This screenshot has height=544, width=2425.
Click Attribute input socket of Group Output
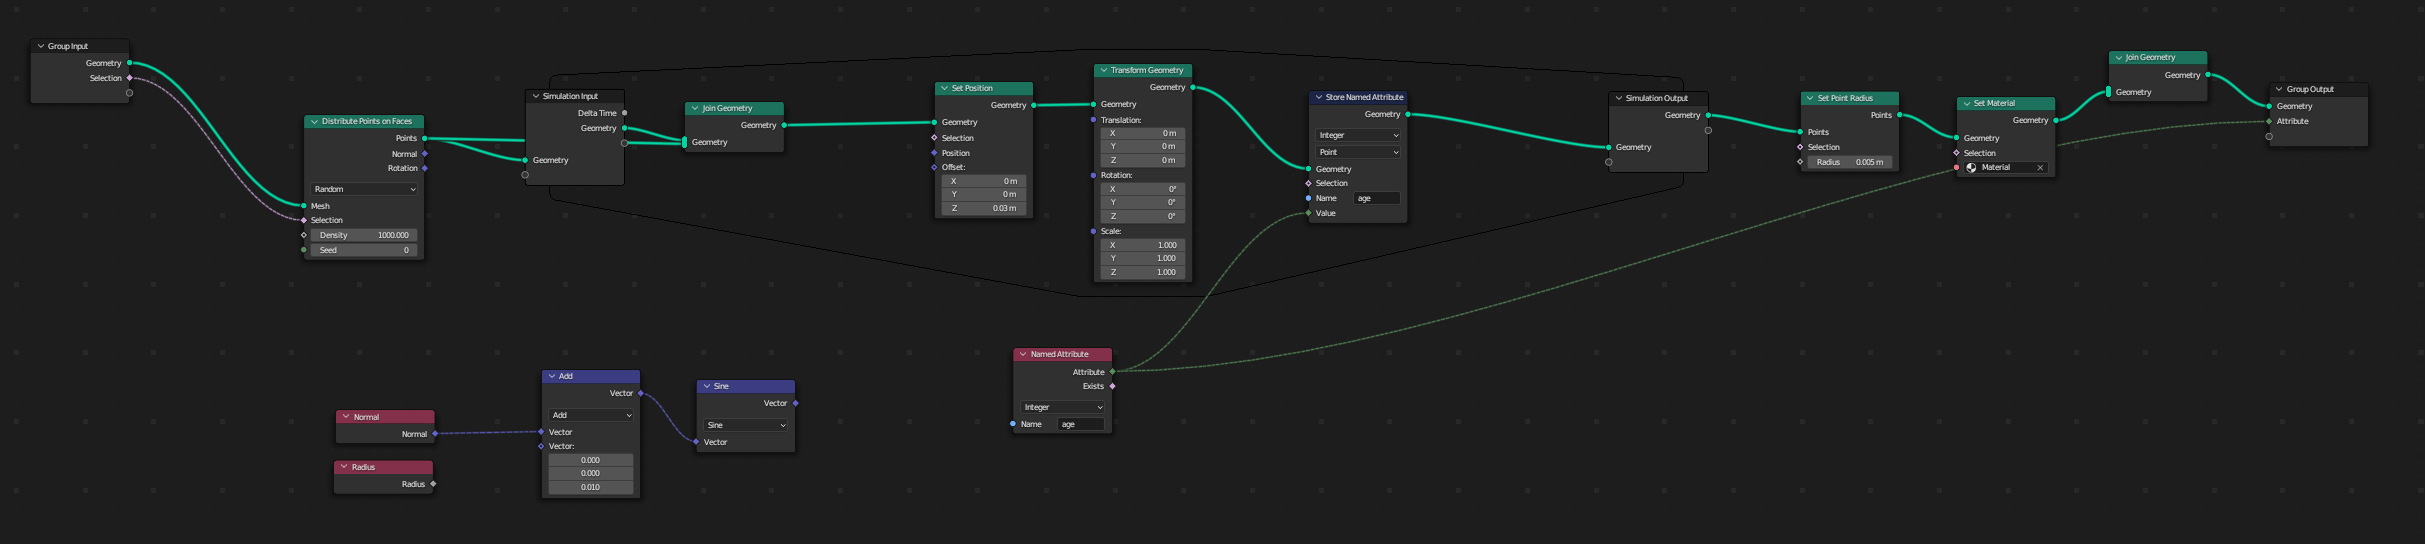(x=2269, y=121)
